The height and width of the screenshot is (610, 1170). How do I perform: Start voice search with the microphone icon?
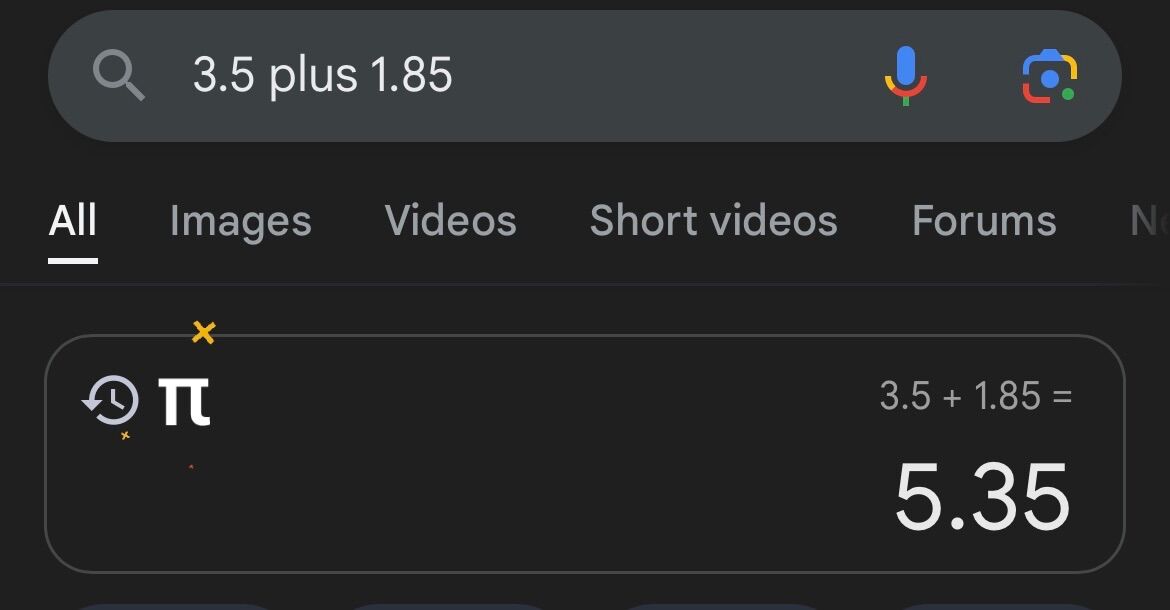pos(905,75)
